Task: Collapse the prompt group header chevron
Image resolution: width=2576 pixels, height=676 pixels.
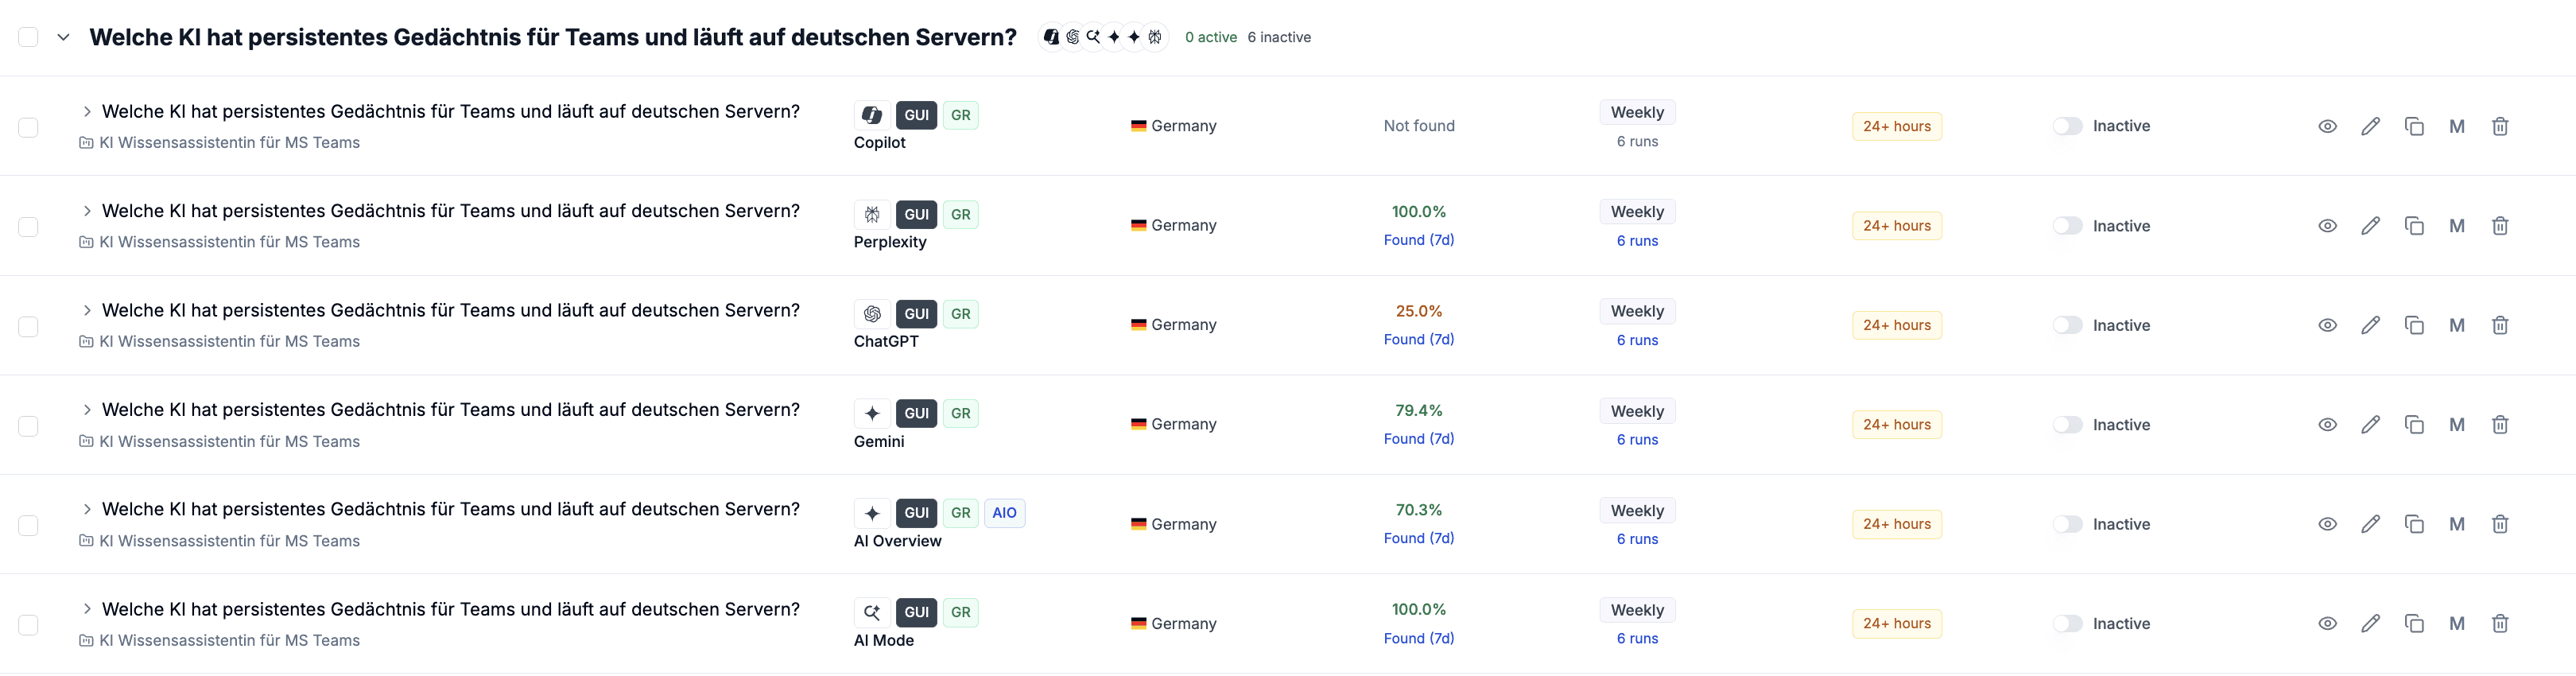Action: click(63, 37)
